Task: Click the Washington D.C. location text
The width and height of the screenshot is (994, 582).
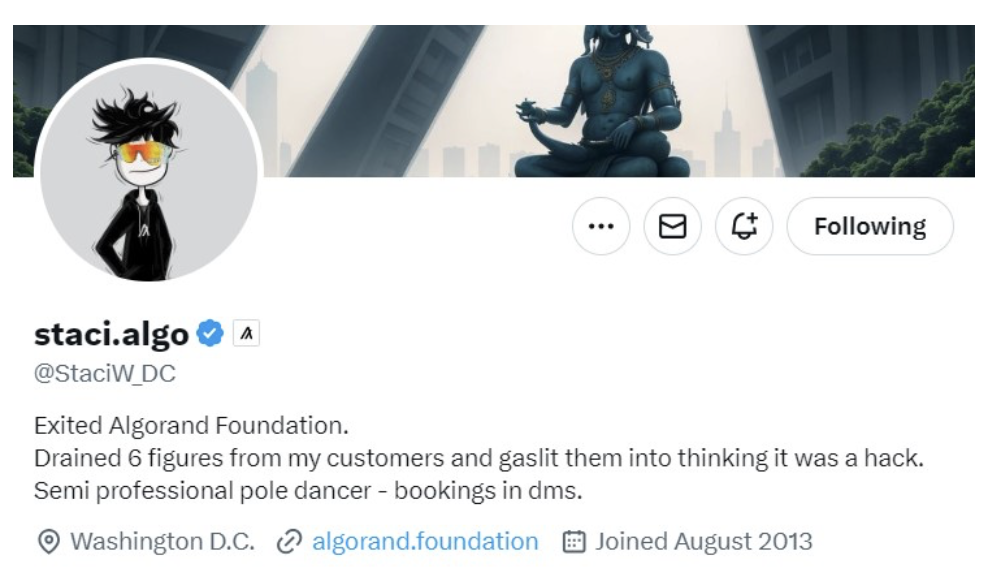Action: (162, 542)
